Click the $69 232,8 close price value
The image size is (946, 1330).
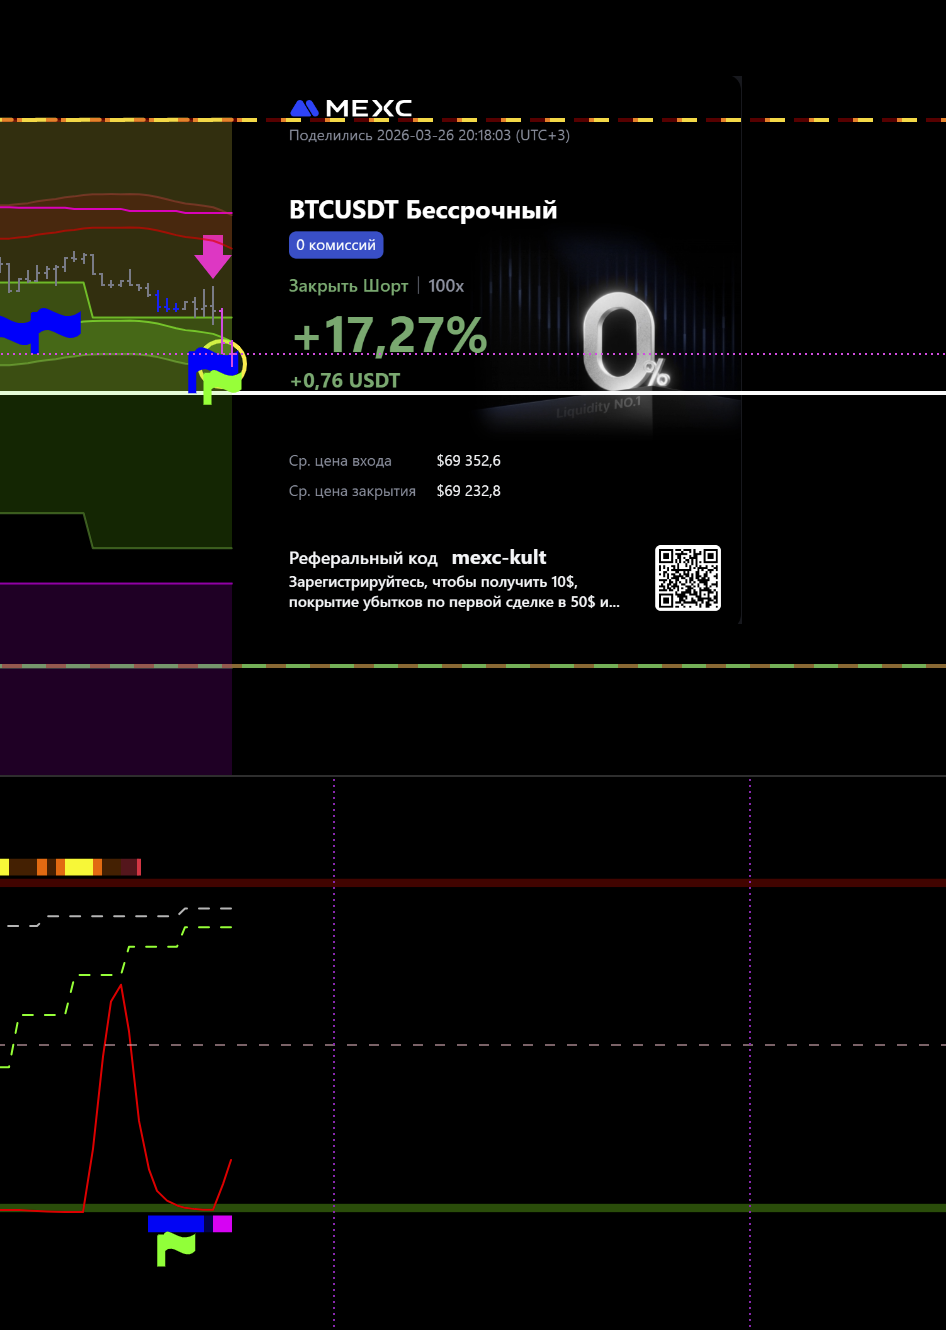click(x=468, y=491)
